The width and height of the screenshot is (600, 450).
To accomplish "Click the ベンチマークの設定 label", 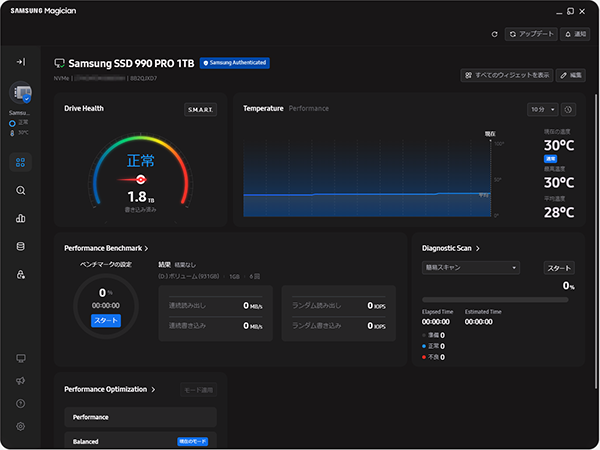I will pos(106,264).
